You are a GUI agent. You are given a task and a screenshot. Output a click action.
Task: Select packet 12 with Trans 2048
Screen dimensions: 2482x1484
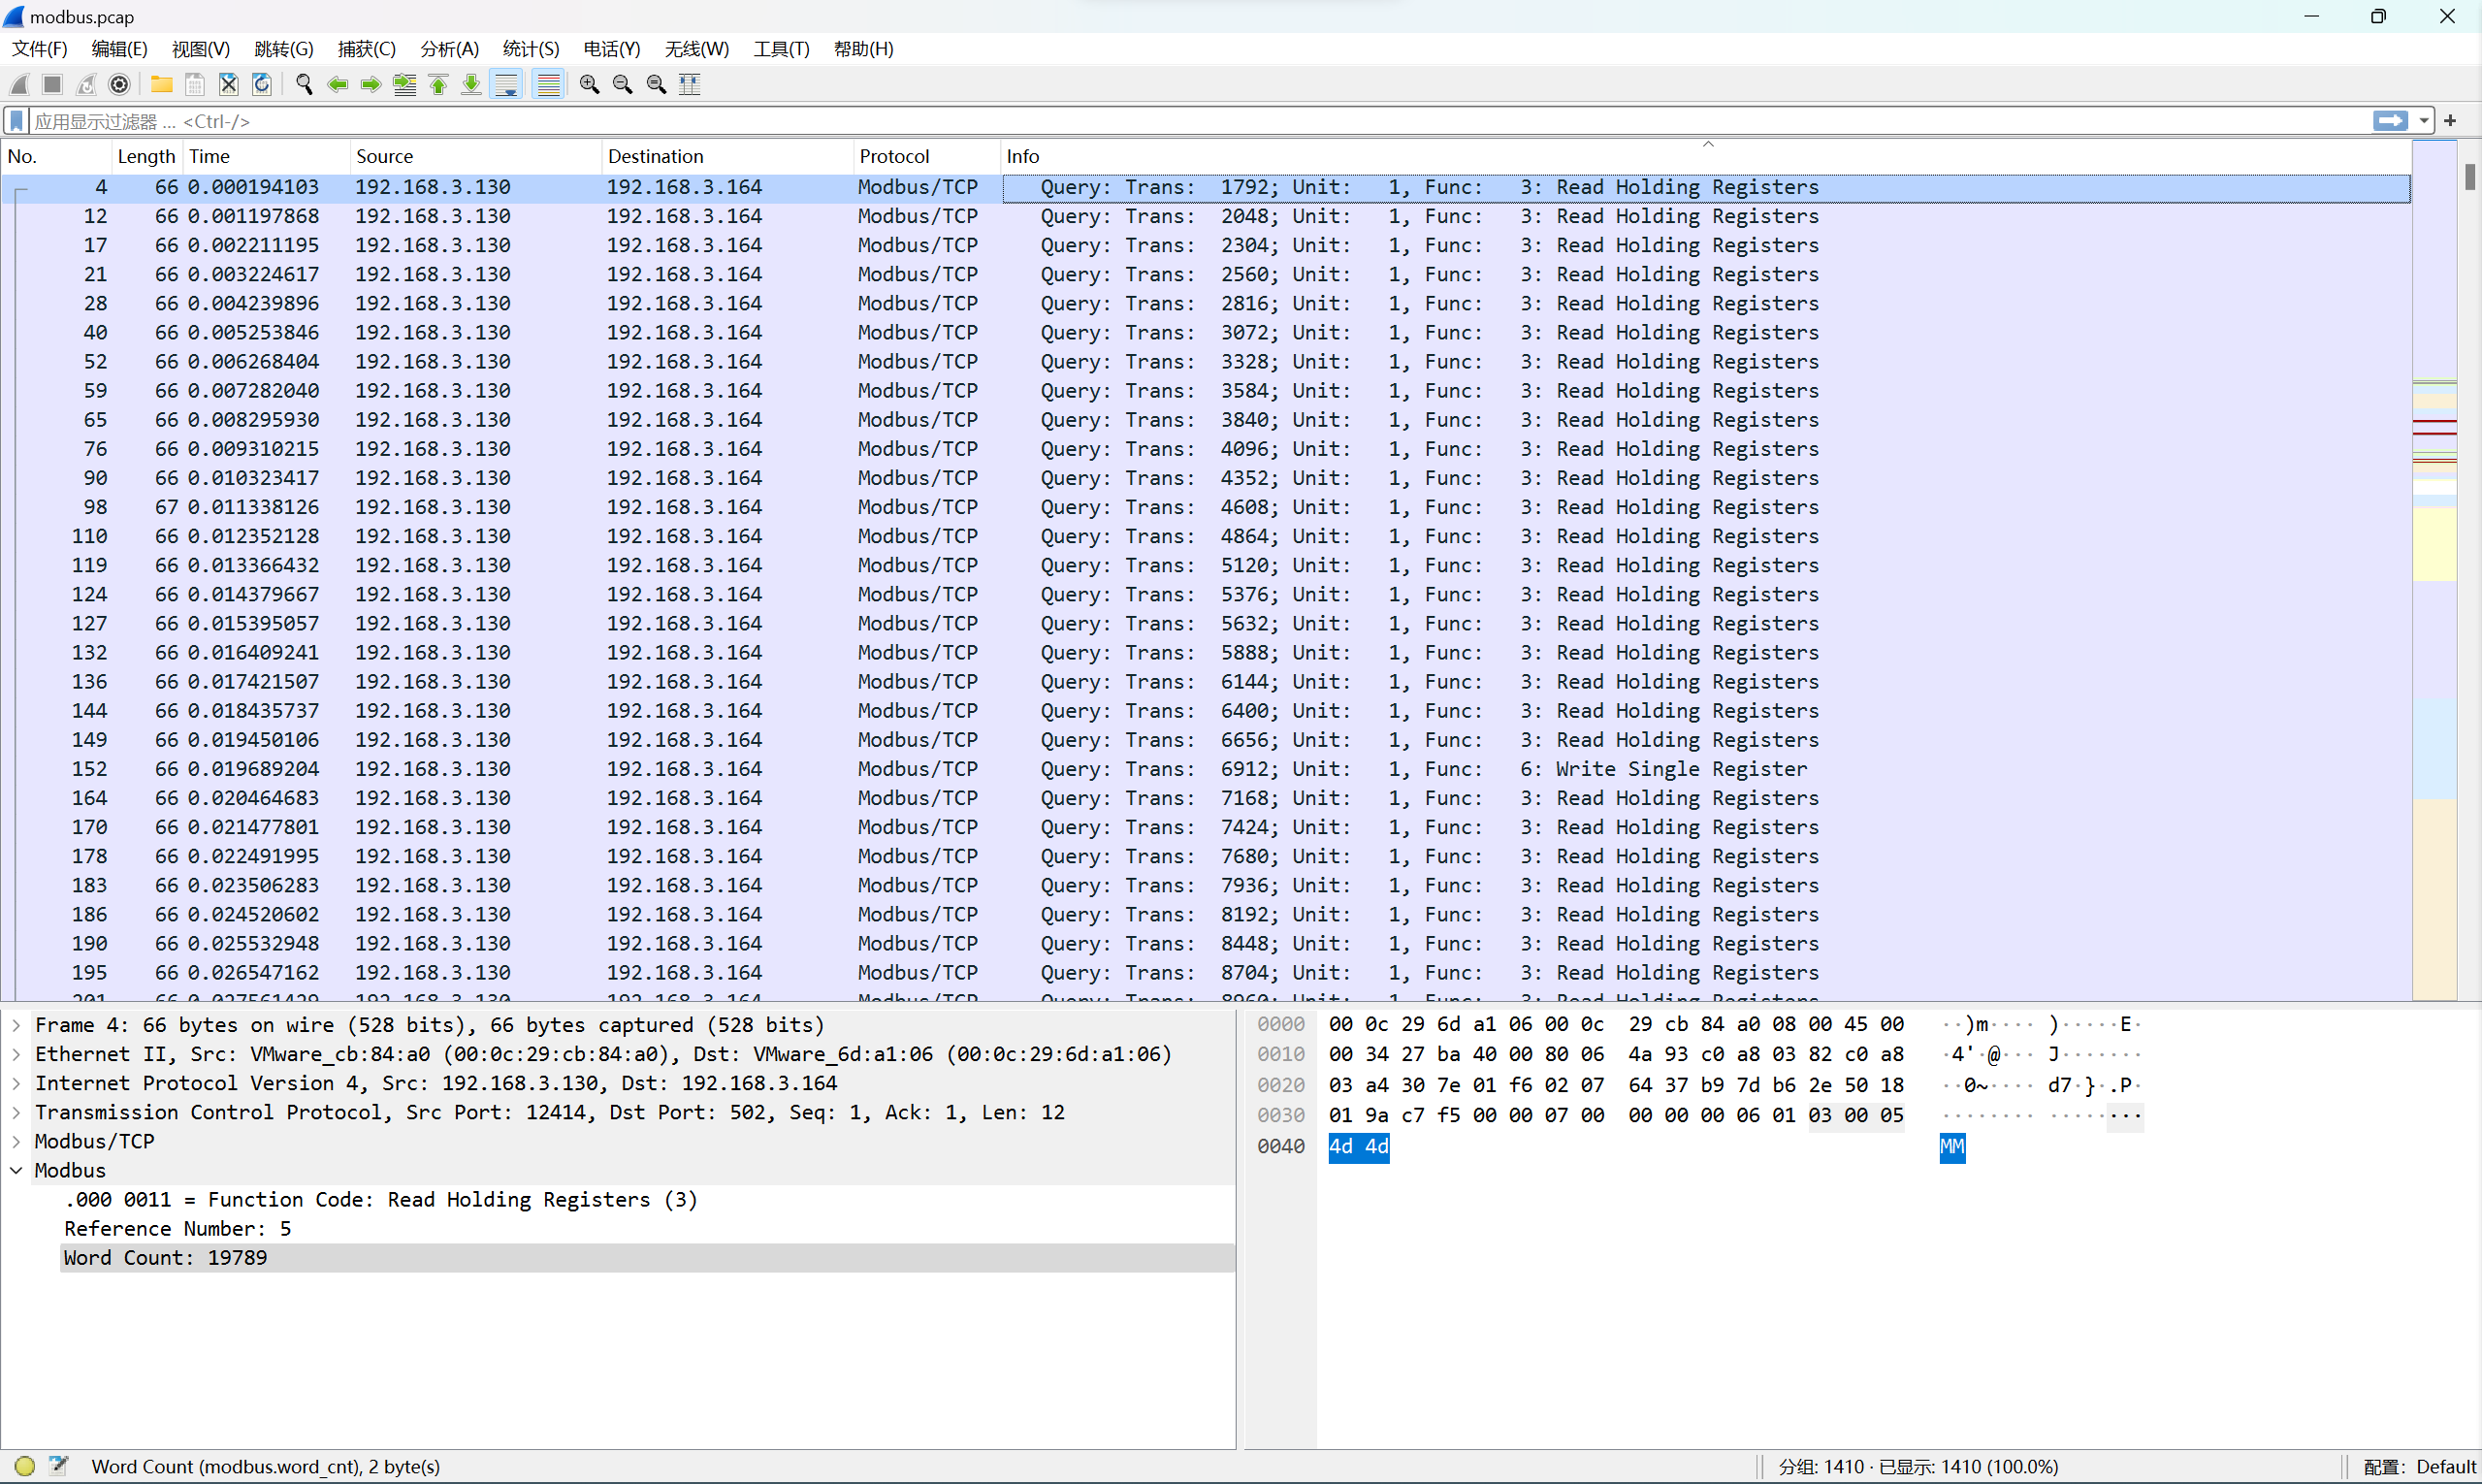pyautogui.click(x=1206, y=216)
